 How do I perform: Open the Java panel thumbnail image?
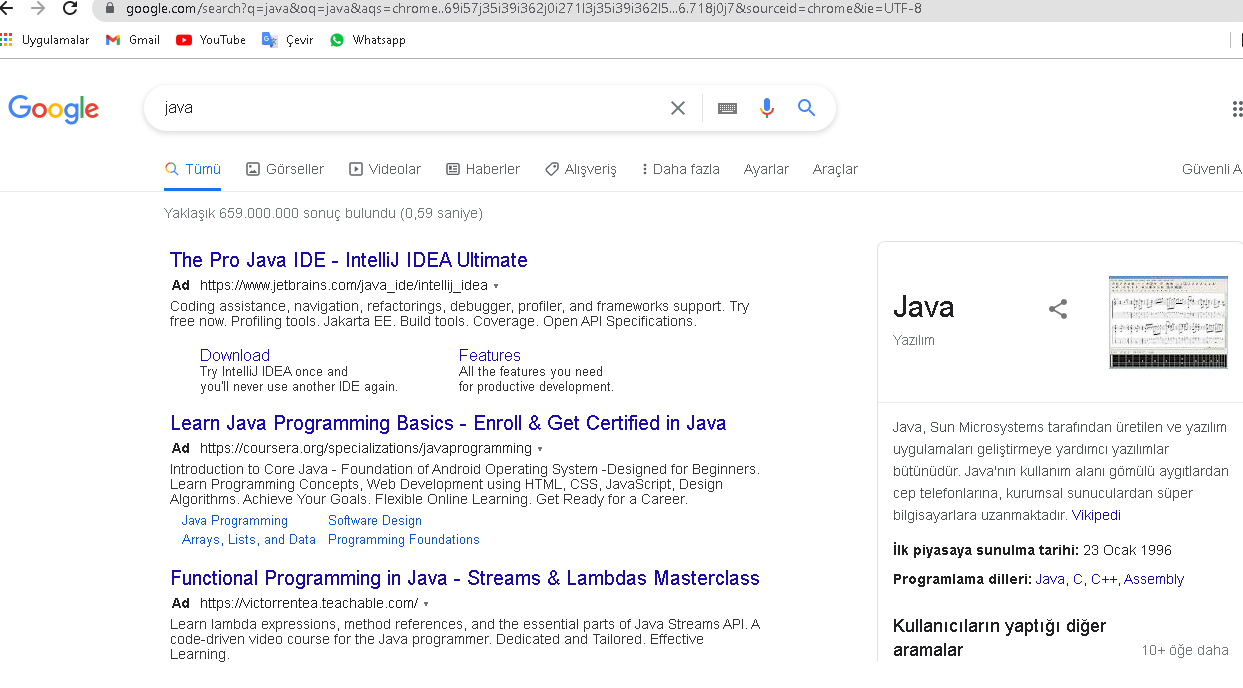pos(1168,322)
